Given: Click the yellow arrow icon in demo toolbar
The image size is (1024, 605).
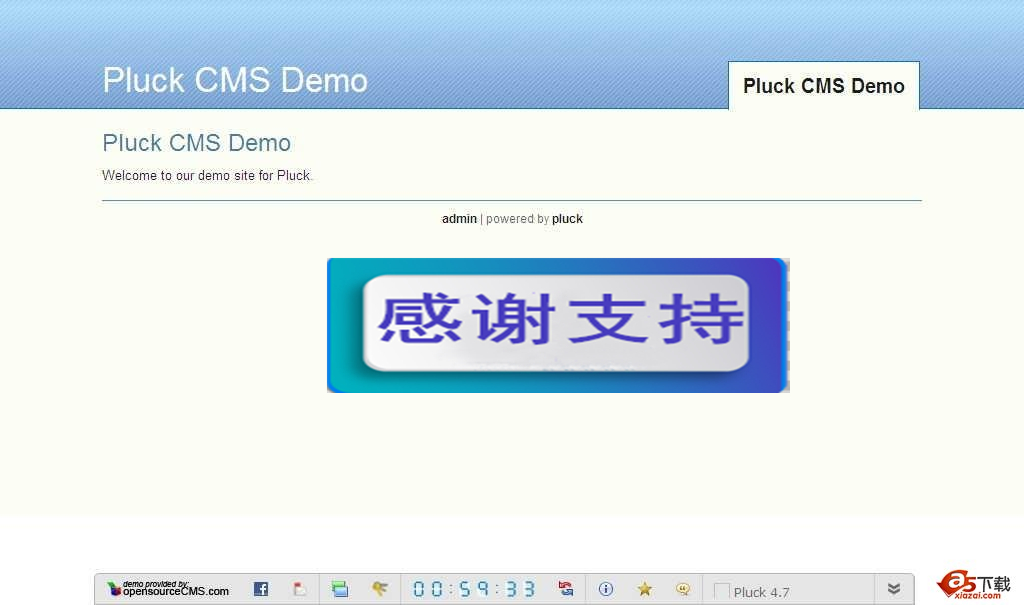Looking at the screenshot, I should pos(379,589).
